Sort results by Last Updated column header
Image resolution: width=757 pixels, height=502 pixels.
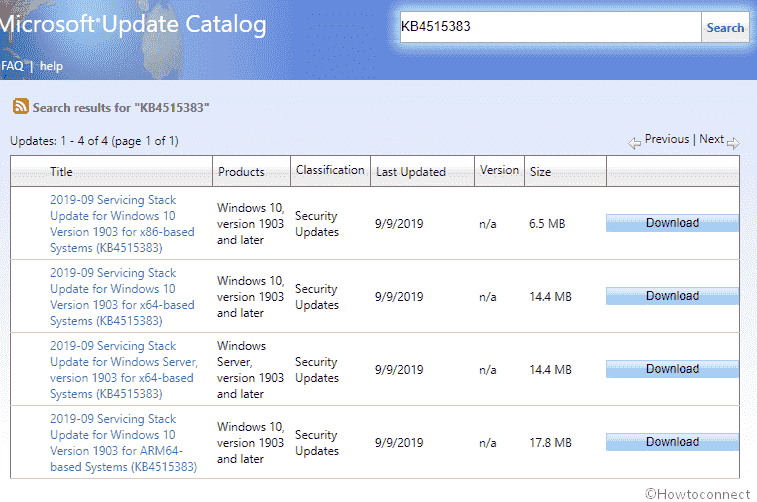pyautogui.click(x=411, y=172)
